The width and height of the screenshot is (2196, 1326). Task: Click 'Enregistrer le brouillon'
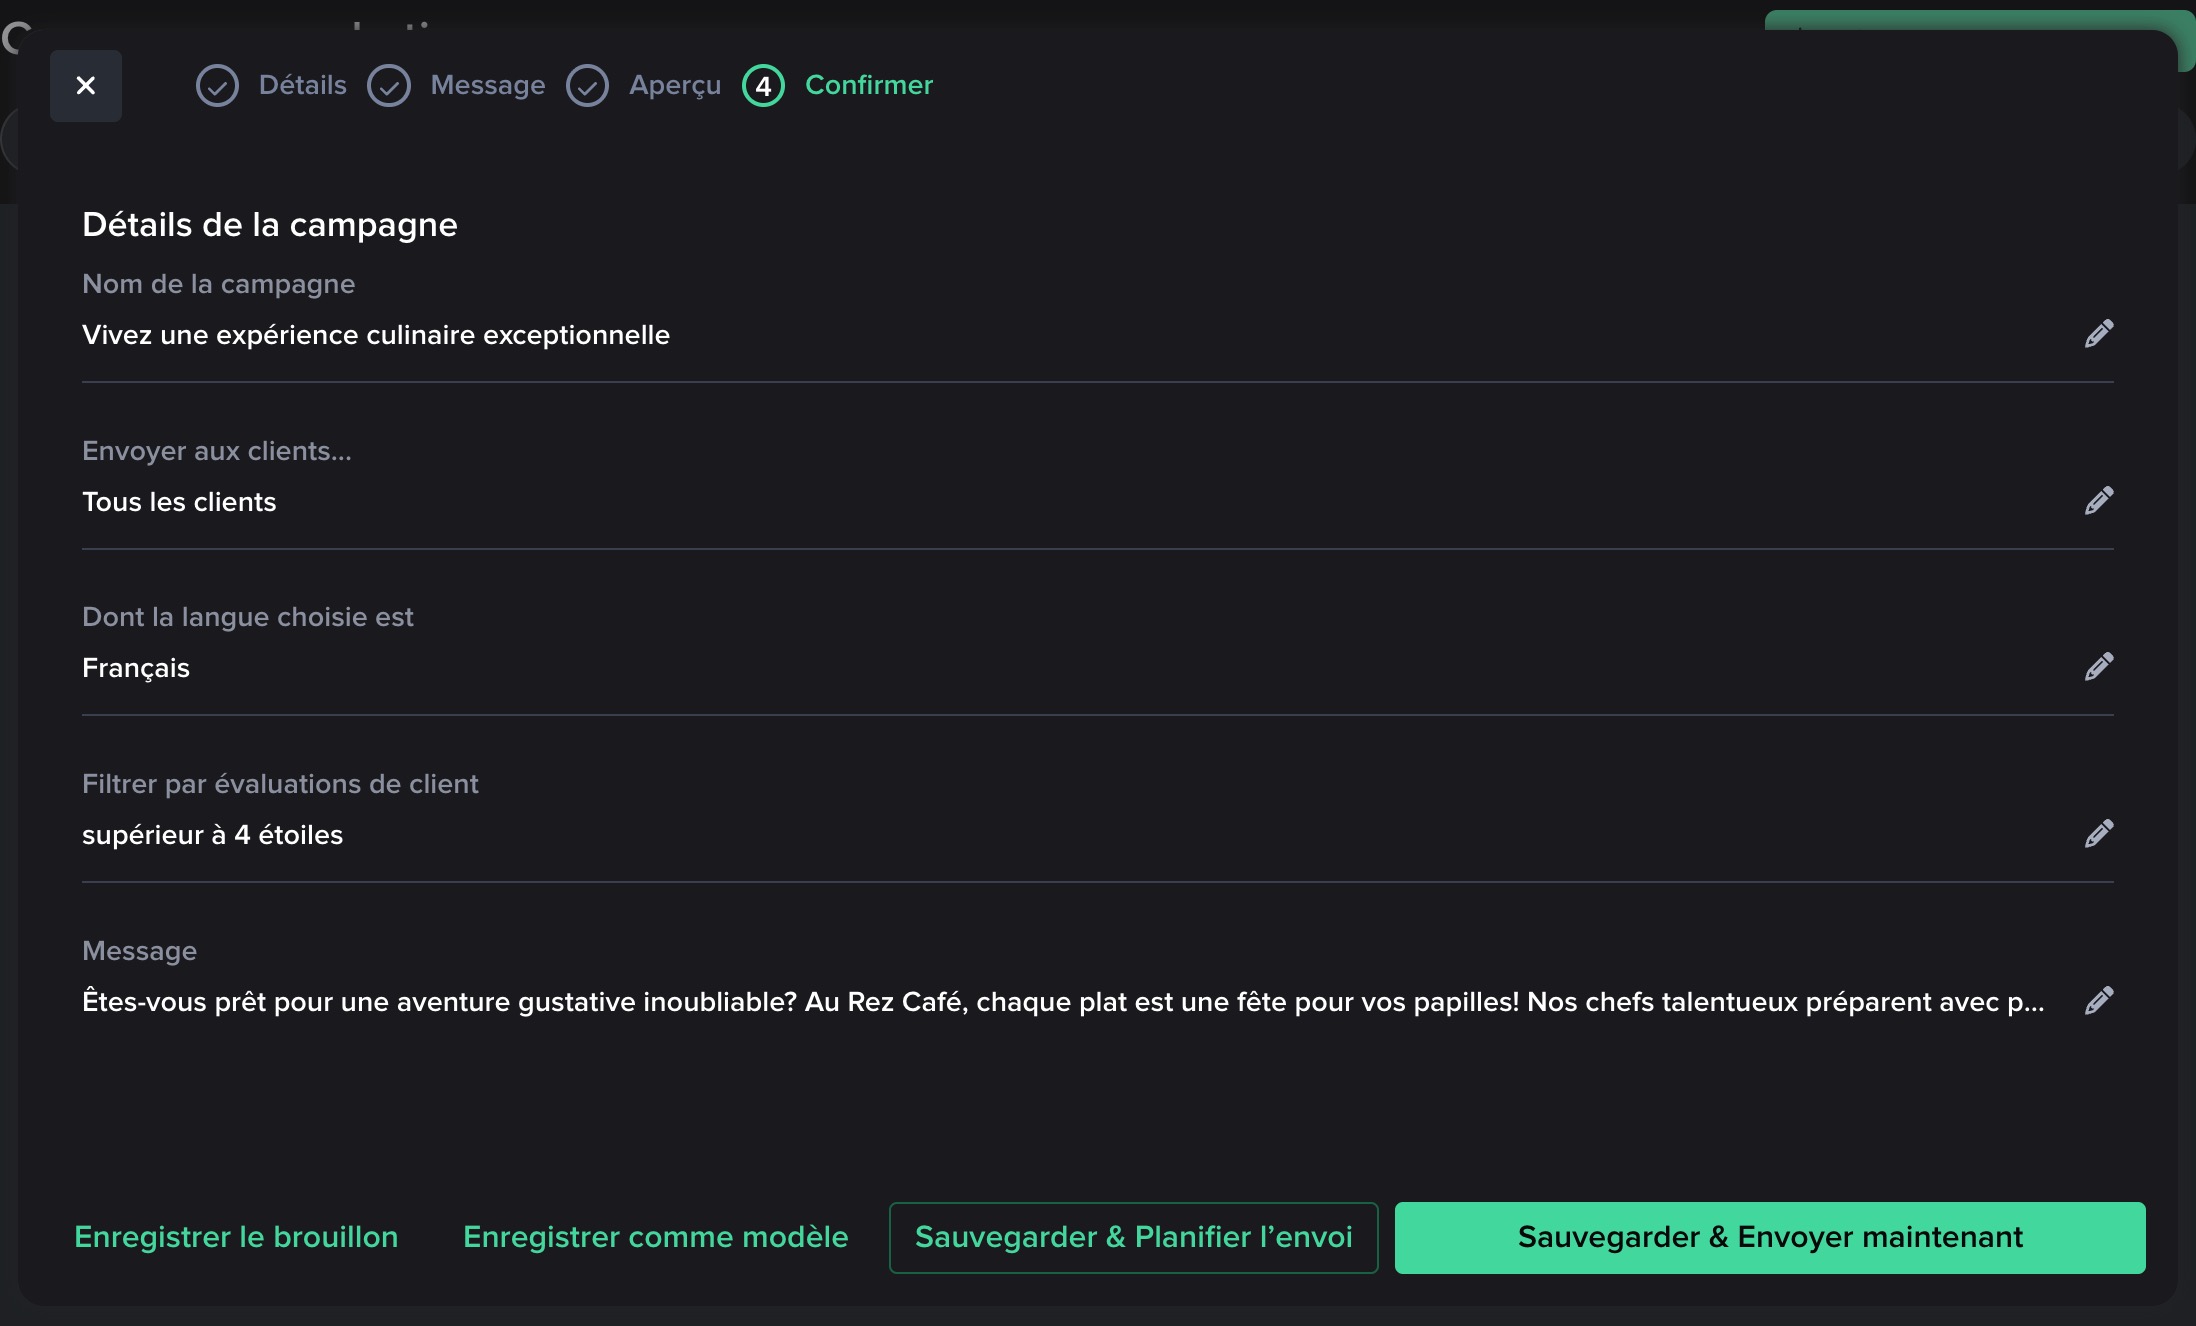(x=236, y=1237)
